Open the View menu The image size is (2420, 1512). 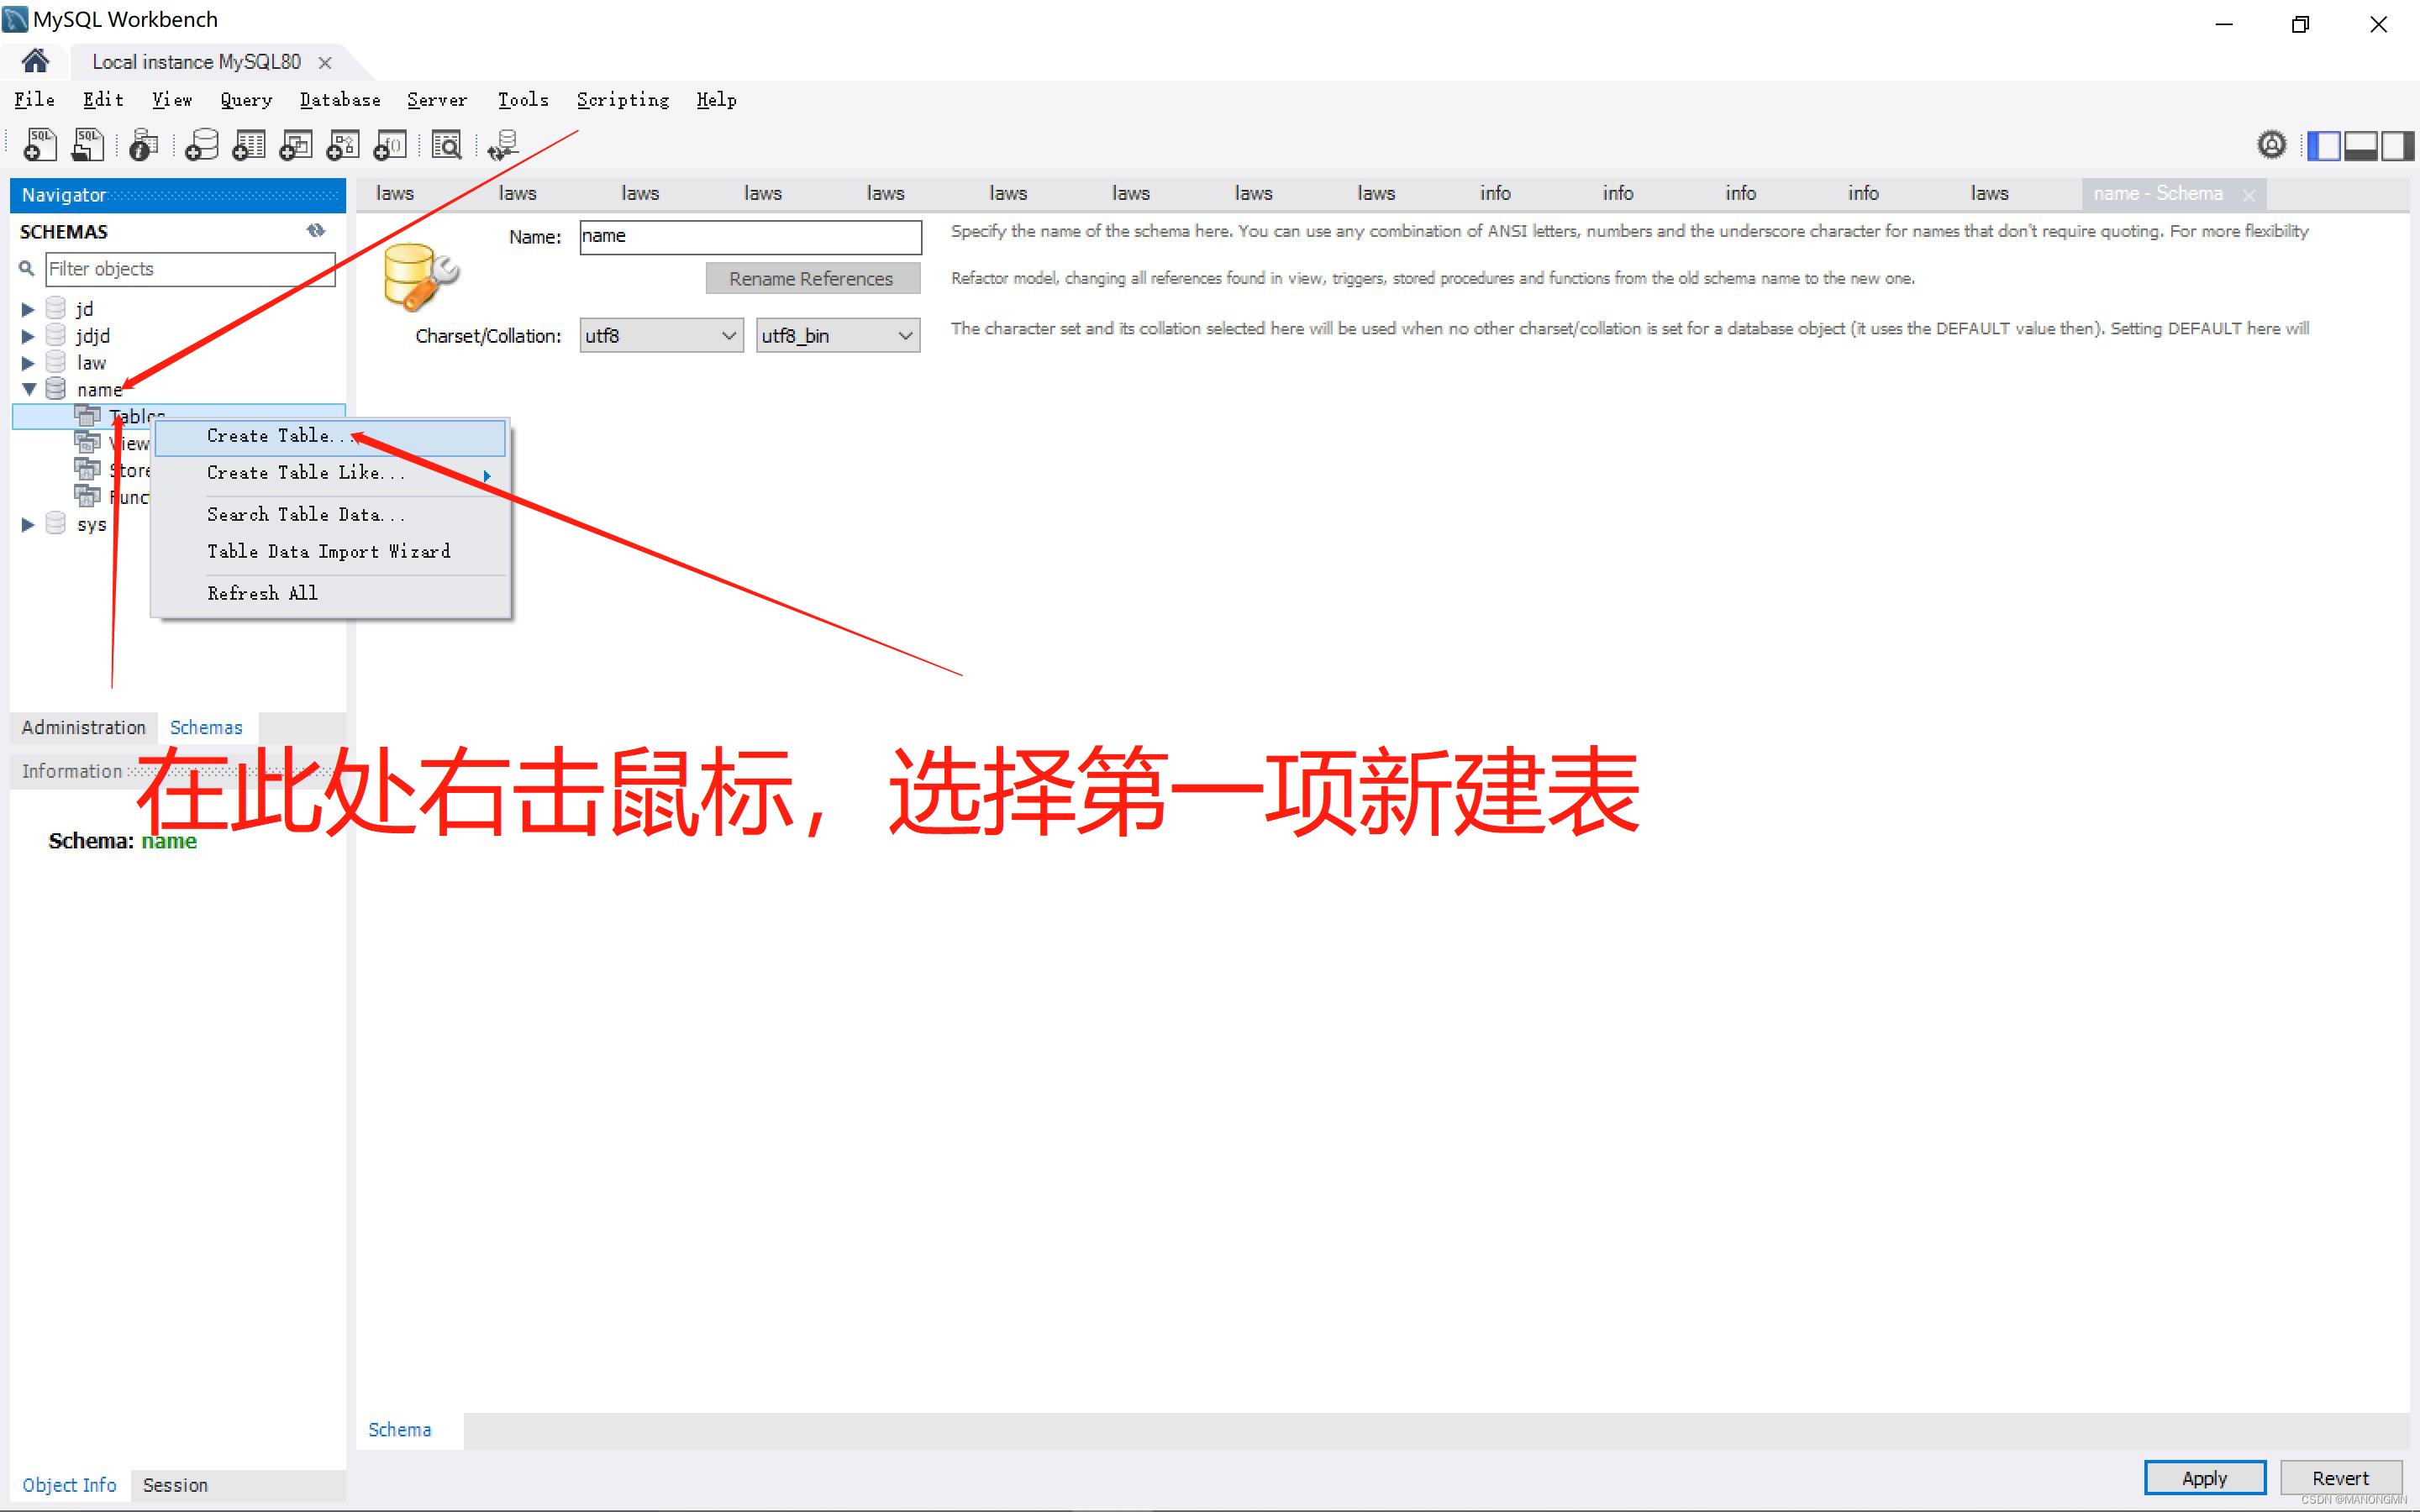coord(172,100)
